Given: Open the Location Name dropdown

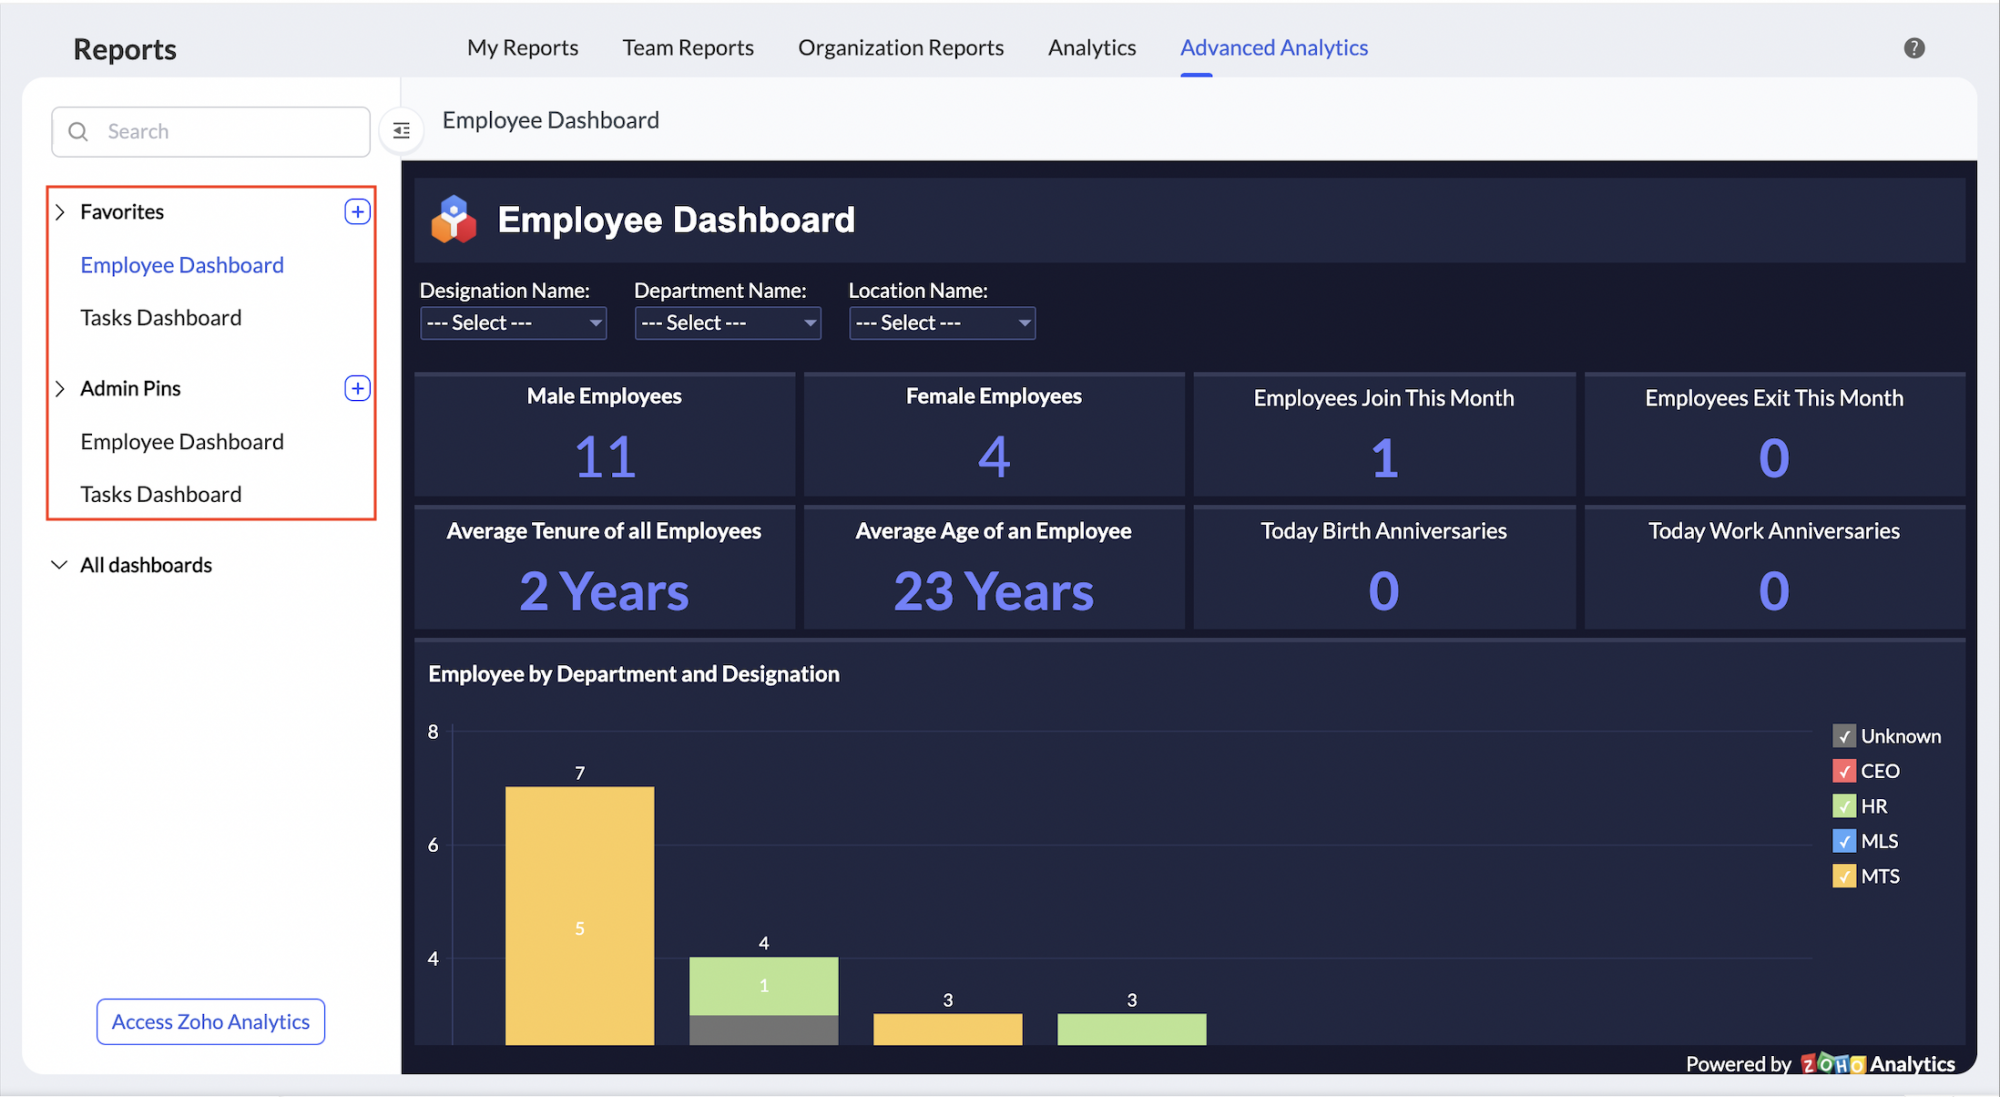Looking at the screenshot, I should click(942, 323).
